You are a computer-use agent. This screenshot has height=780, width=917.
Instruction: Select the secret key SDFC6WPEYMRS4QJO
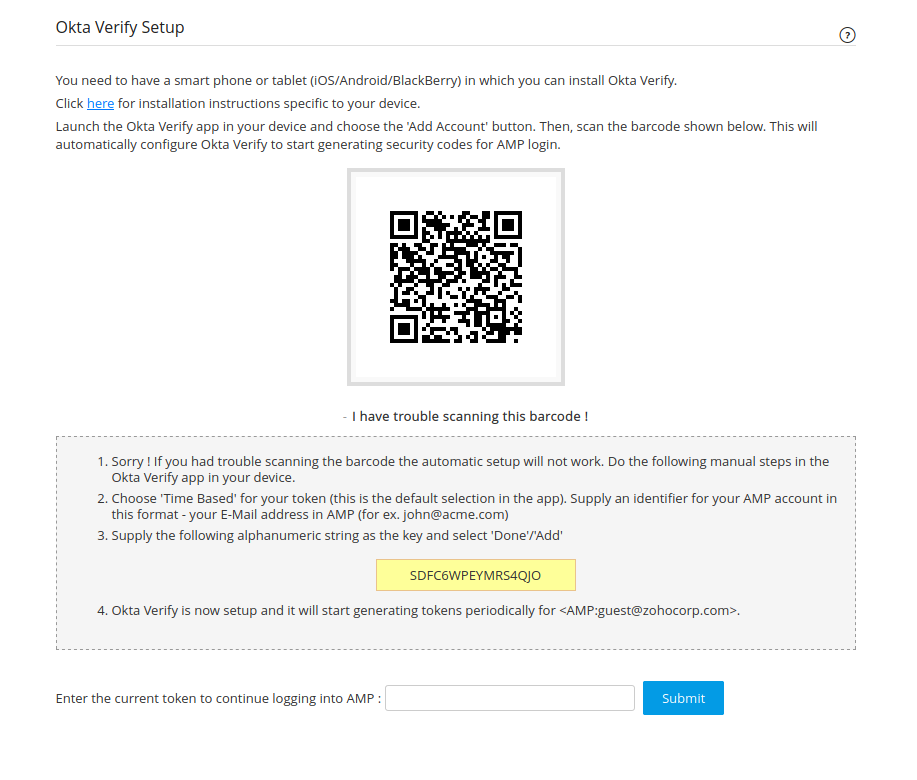pyautogui.click(x=475, y=575)
